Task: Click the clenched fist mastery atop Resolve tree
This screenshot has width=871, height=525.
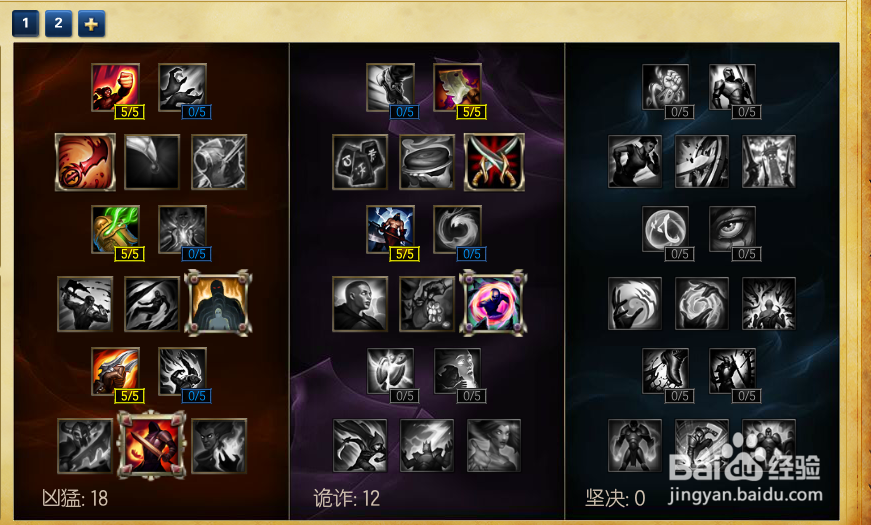Action: pos(665,87)
